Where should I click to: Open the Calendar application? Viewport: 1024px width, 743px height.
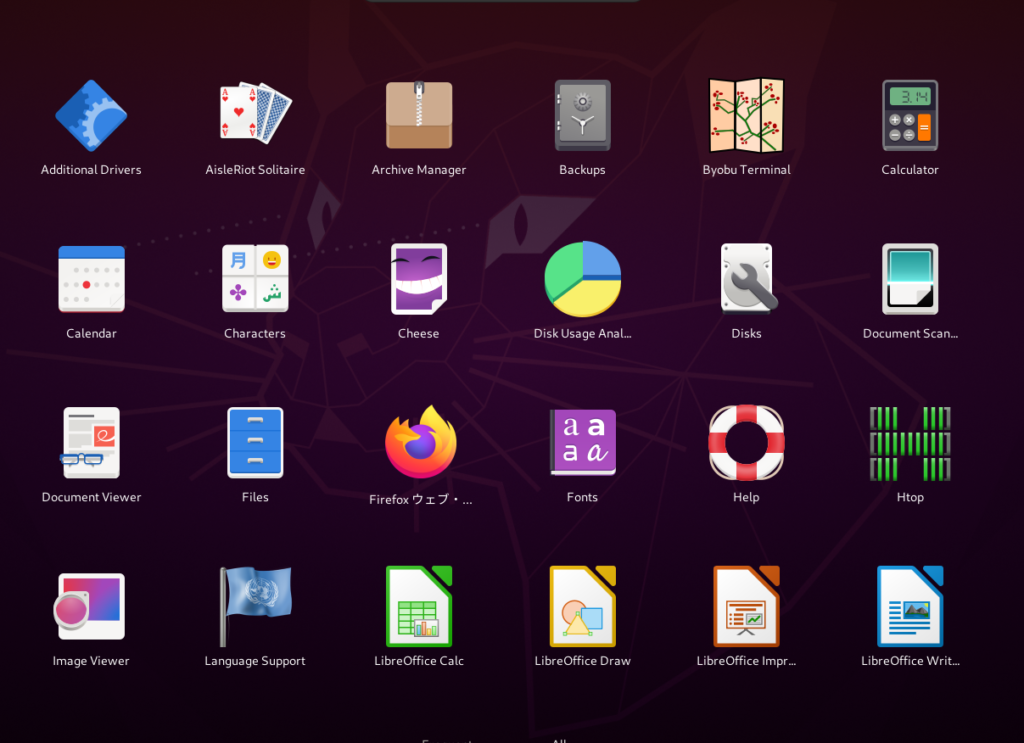pos(91,279)
